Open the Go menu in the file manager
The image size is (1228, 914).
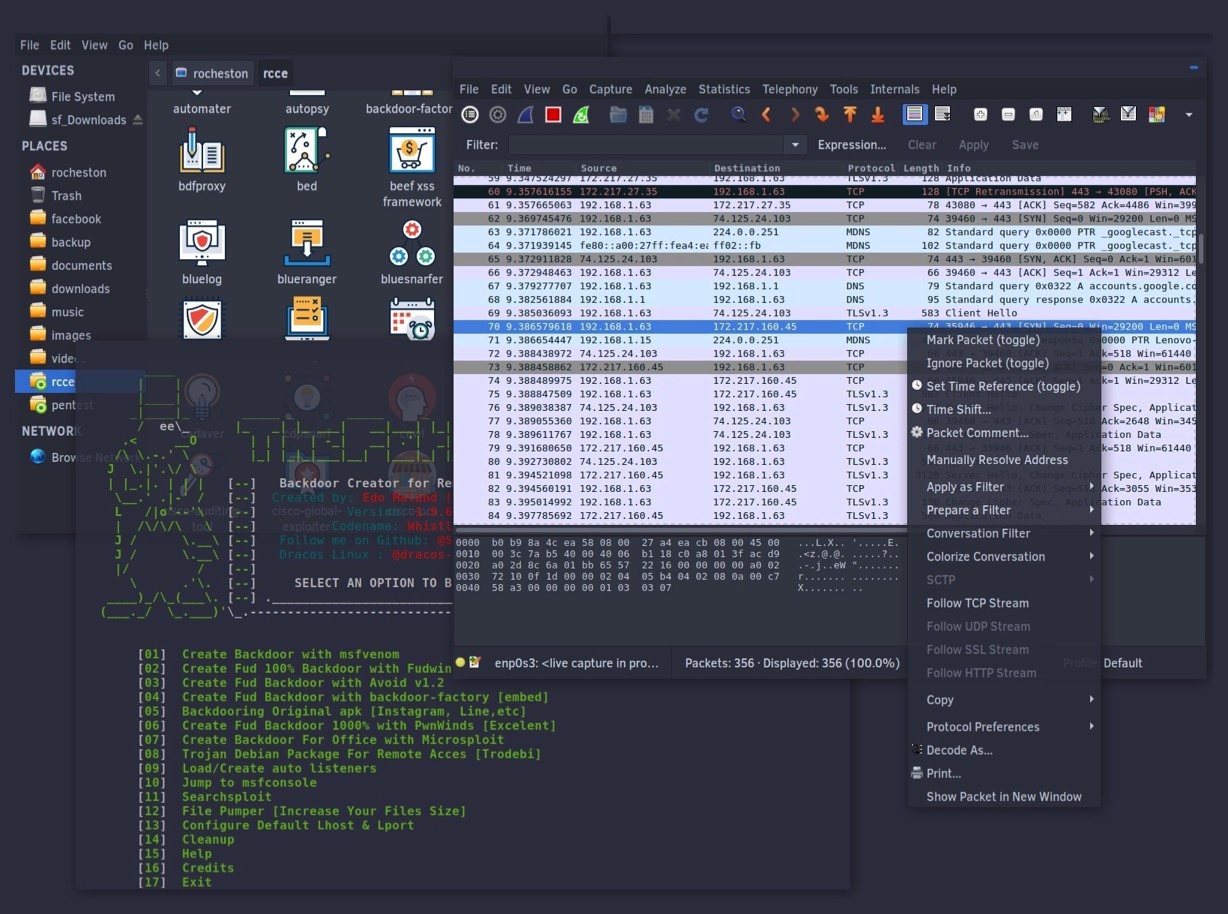tap(126, 45)
